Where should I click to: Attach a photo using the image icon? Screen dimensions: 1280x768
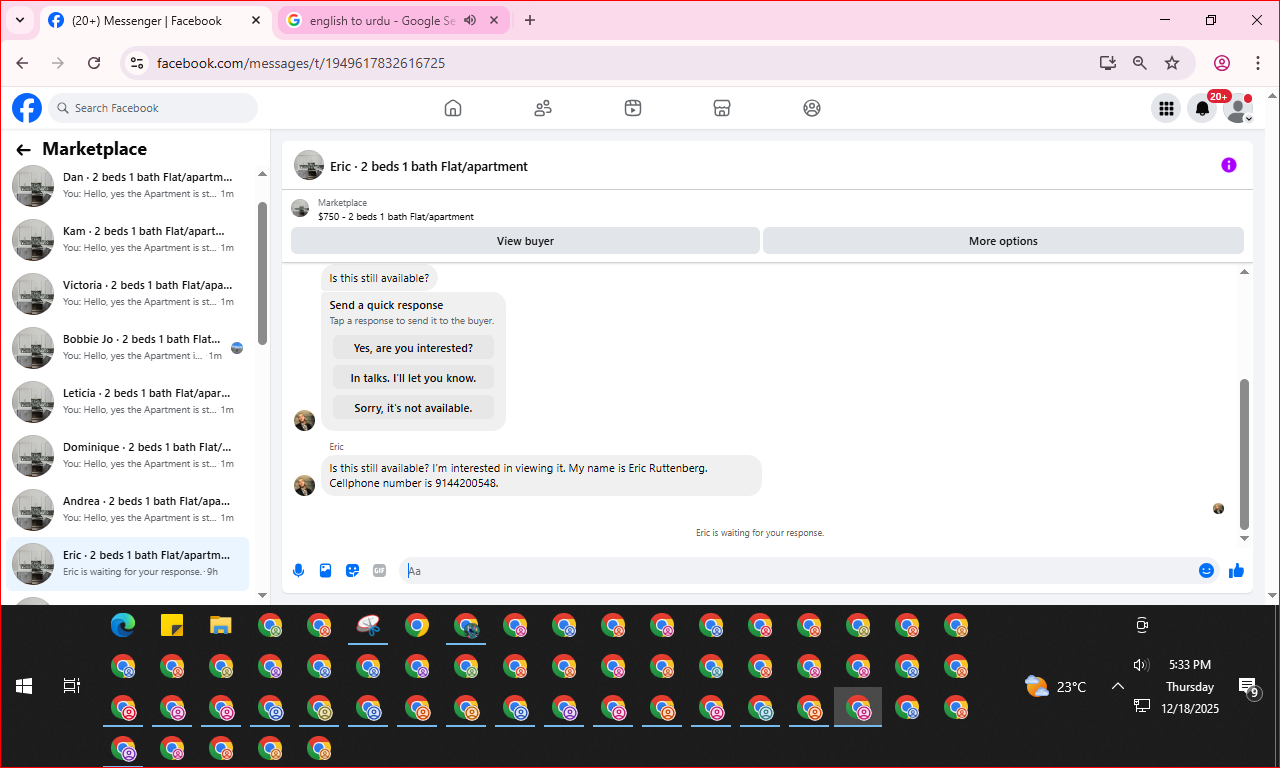325,570
